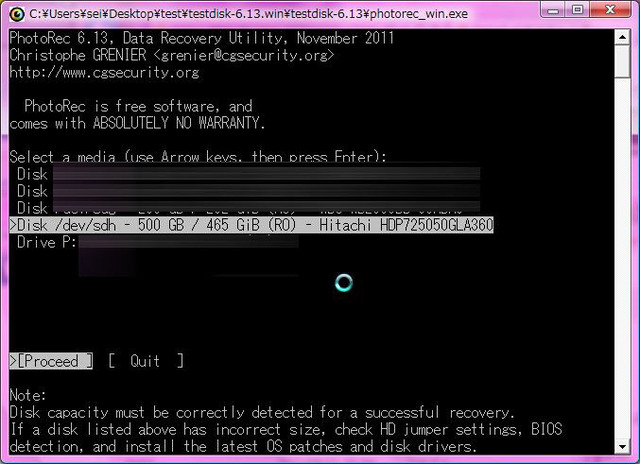Select the Quit option
640x464 pixels.
tap(146, 361)
